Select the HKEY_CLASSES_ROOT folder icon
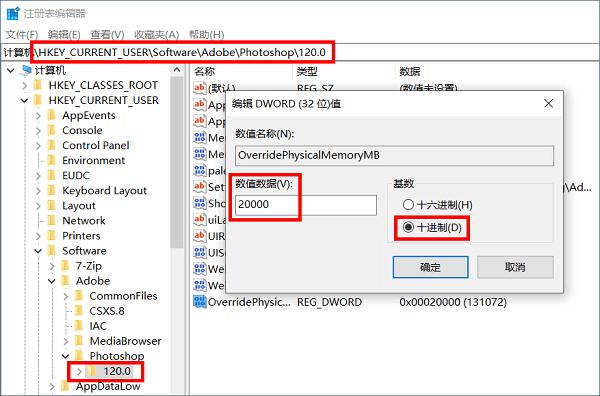Screen dimensions: 600x396 coord(38,85)
